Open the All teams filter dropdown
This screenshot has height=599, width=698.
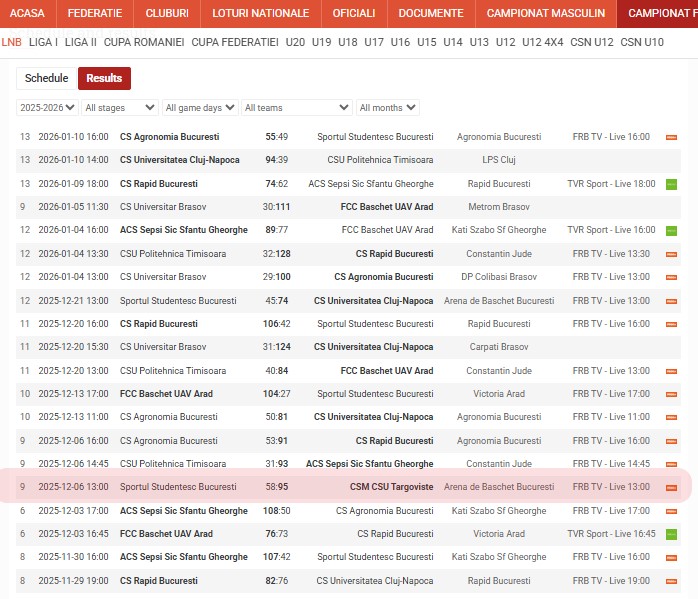297,108
